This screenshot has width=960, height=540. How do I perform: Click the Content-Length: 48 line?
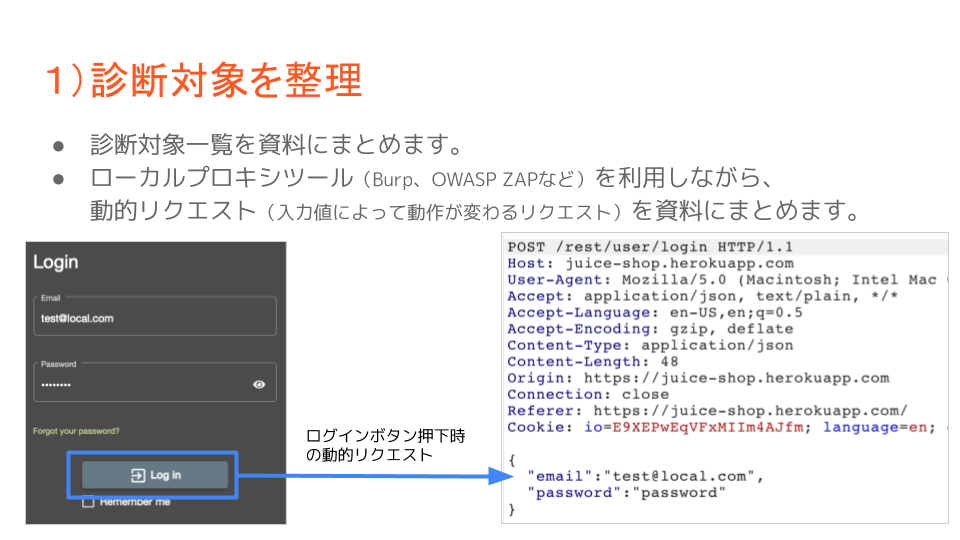(593, 362)
